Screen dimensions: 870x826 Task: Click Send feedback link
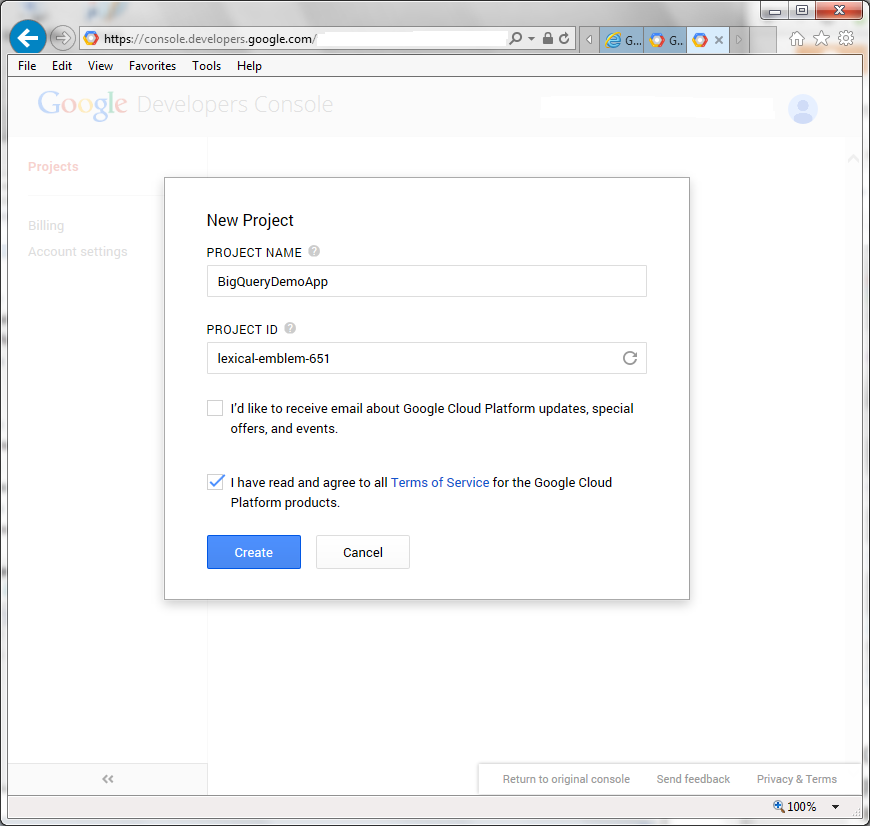coord(693,779)
